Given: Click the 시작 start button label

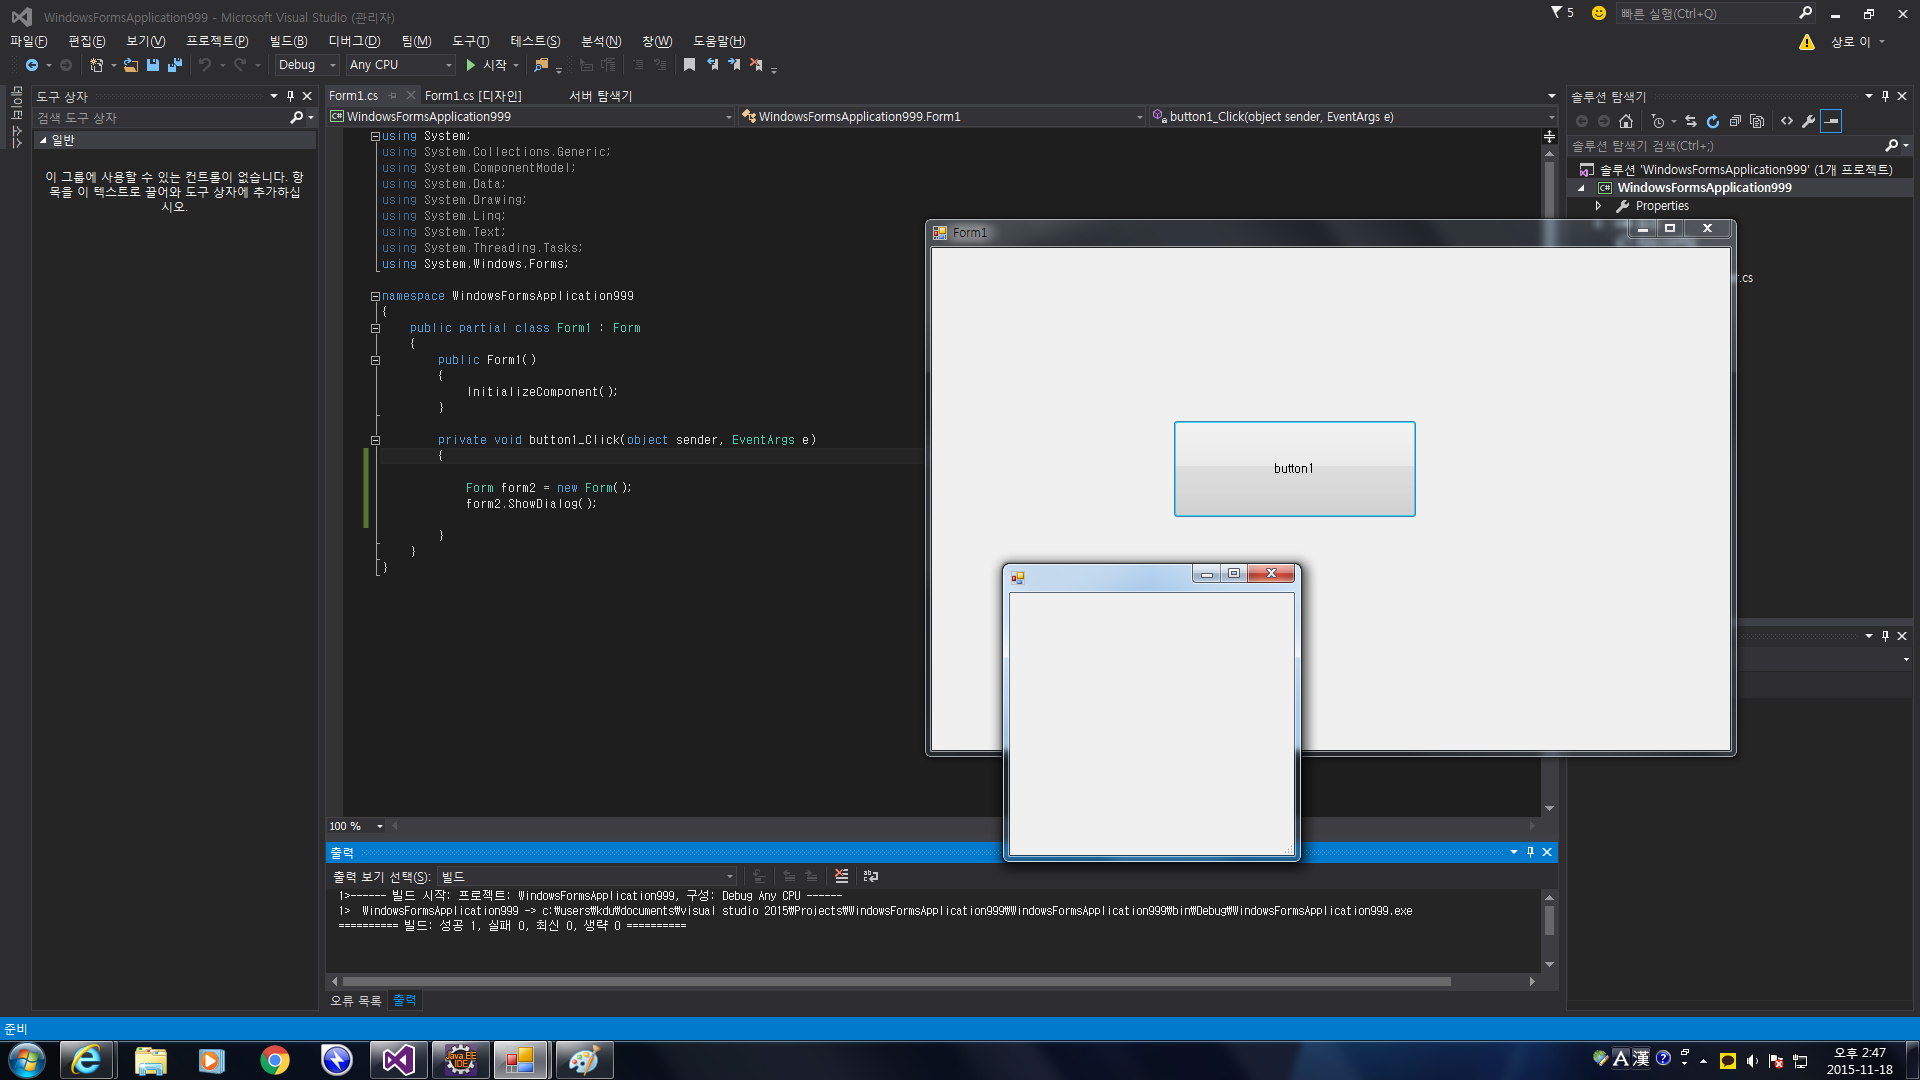Looking at the screenshot, I should (x=495, y=65).
